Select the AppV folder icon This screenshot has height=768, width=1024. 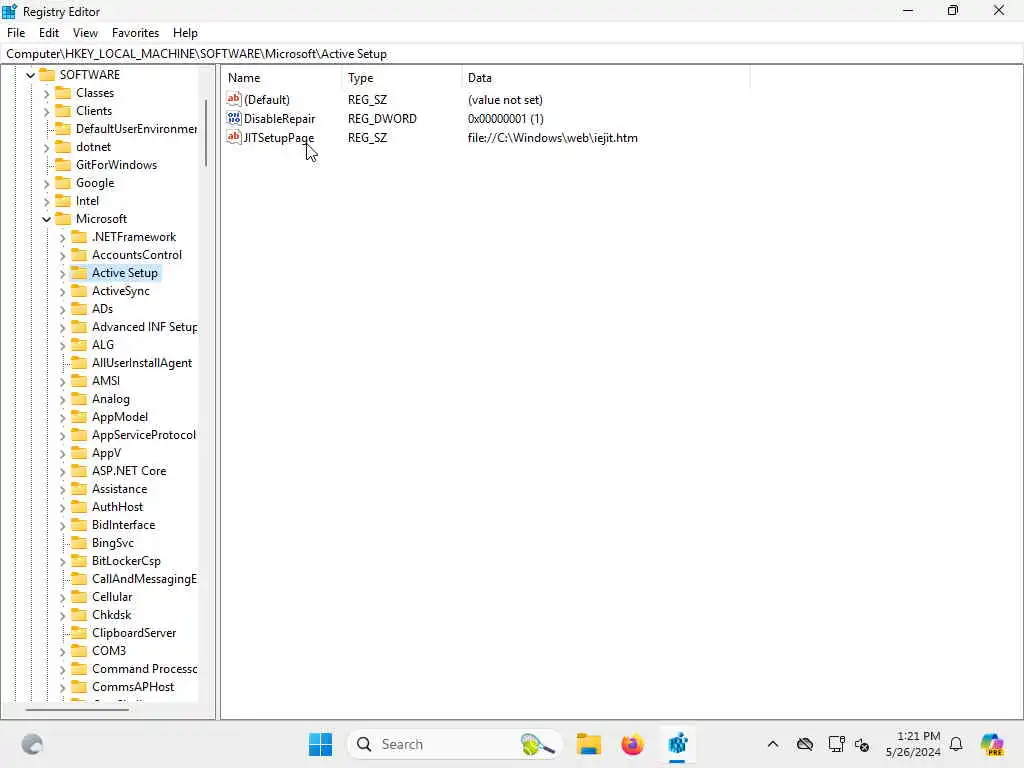click(x=79, y=453)
